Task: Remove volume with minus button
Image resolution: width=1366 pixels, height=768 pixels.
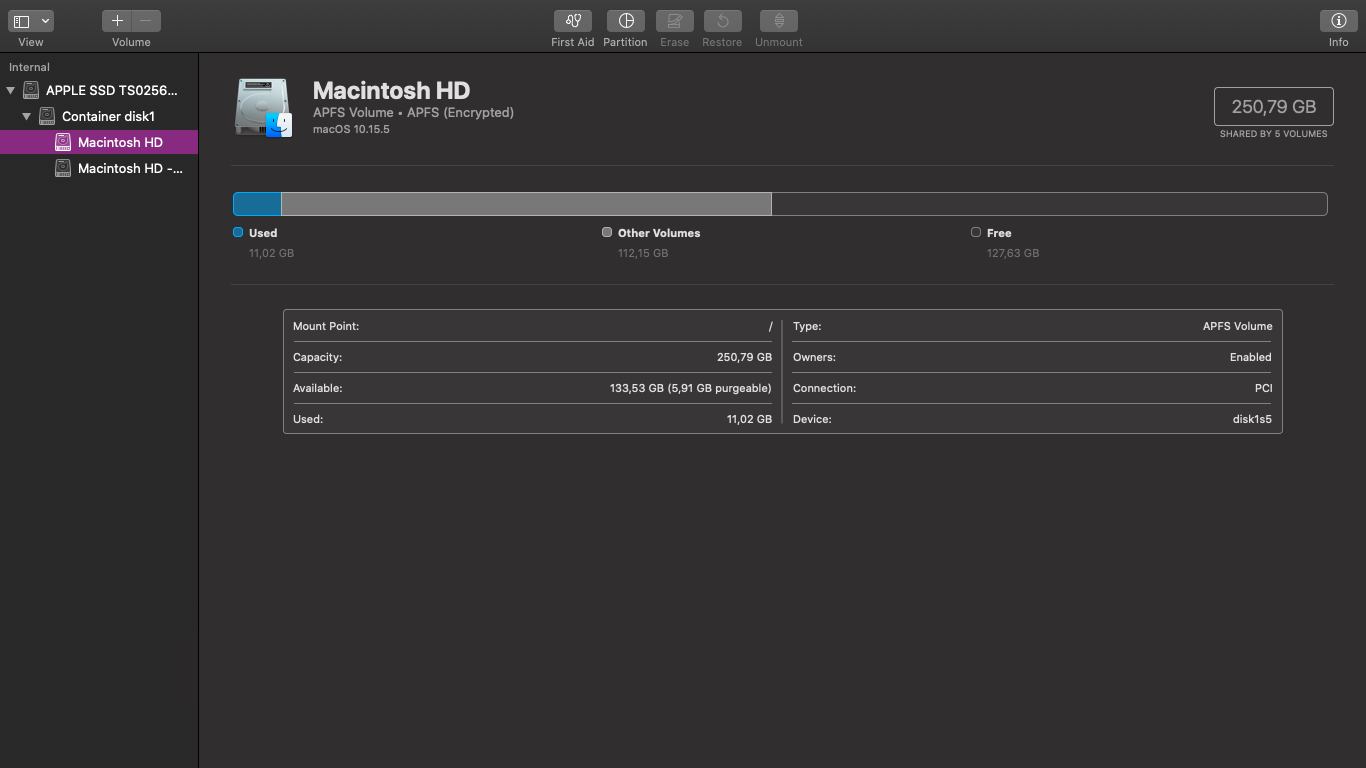Action: pos(146,21)
